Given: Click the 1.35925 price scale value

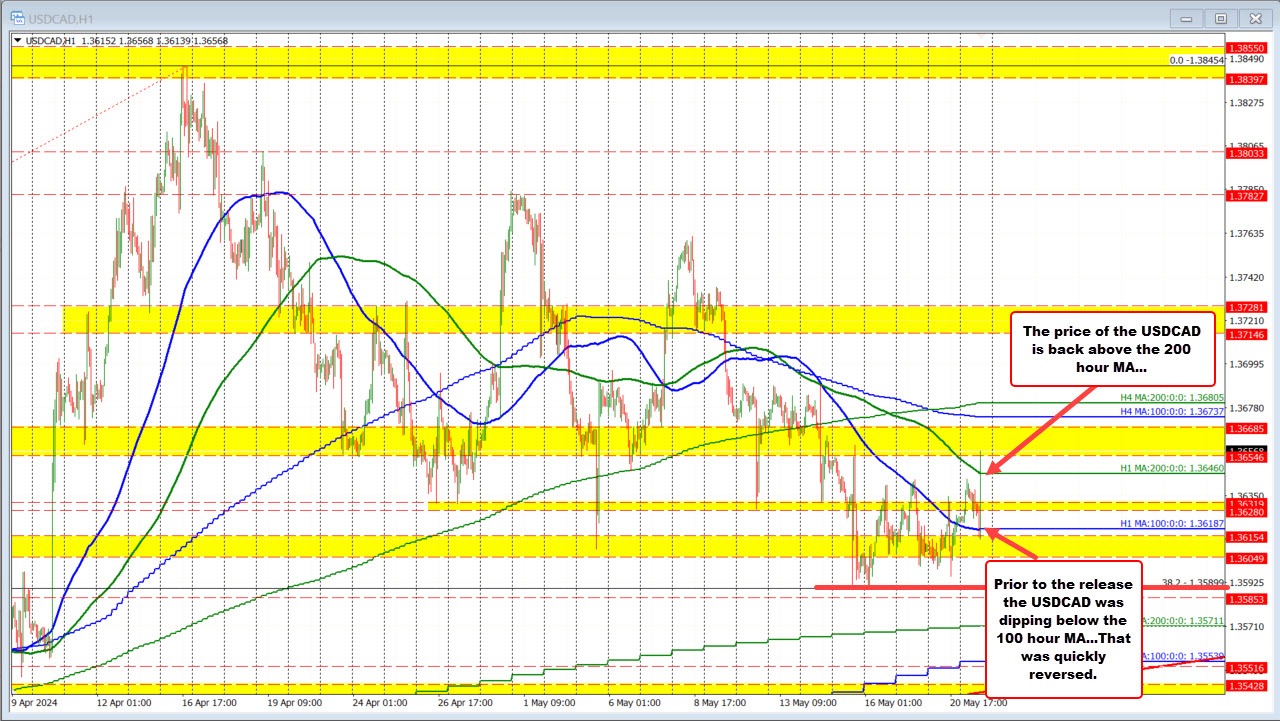Looking at the screenshot, I should point(1249,582).
